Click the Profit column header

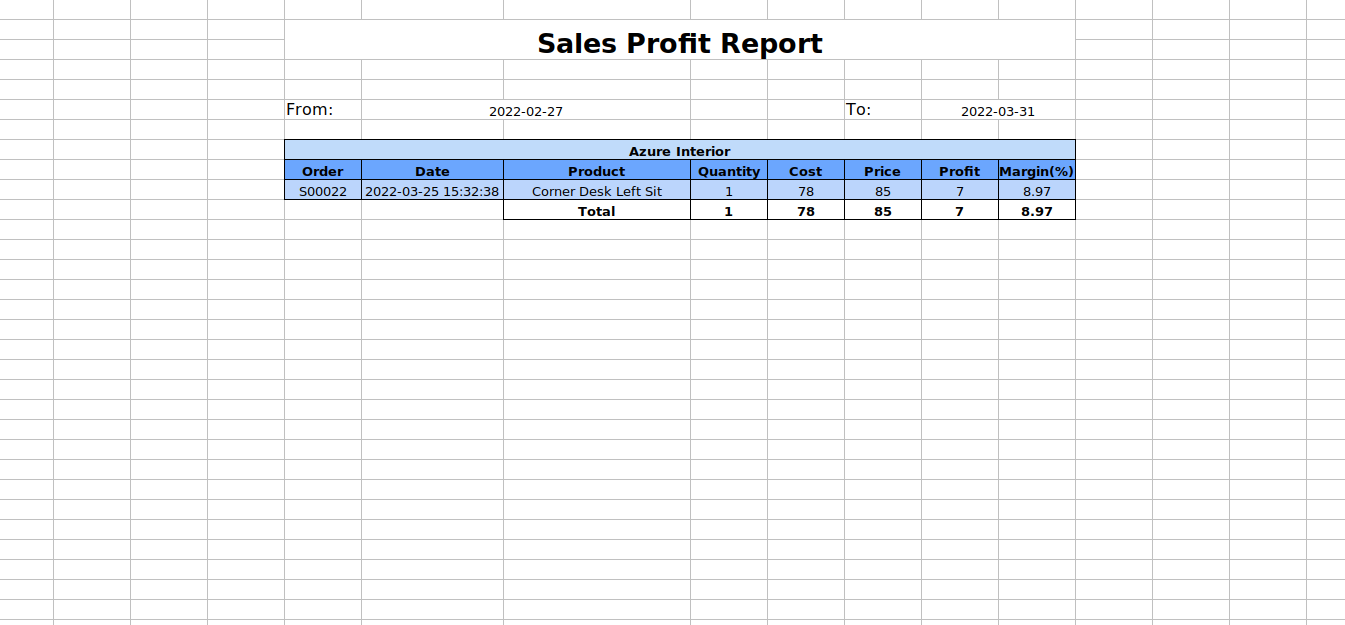[959, 171]
